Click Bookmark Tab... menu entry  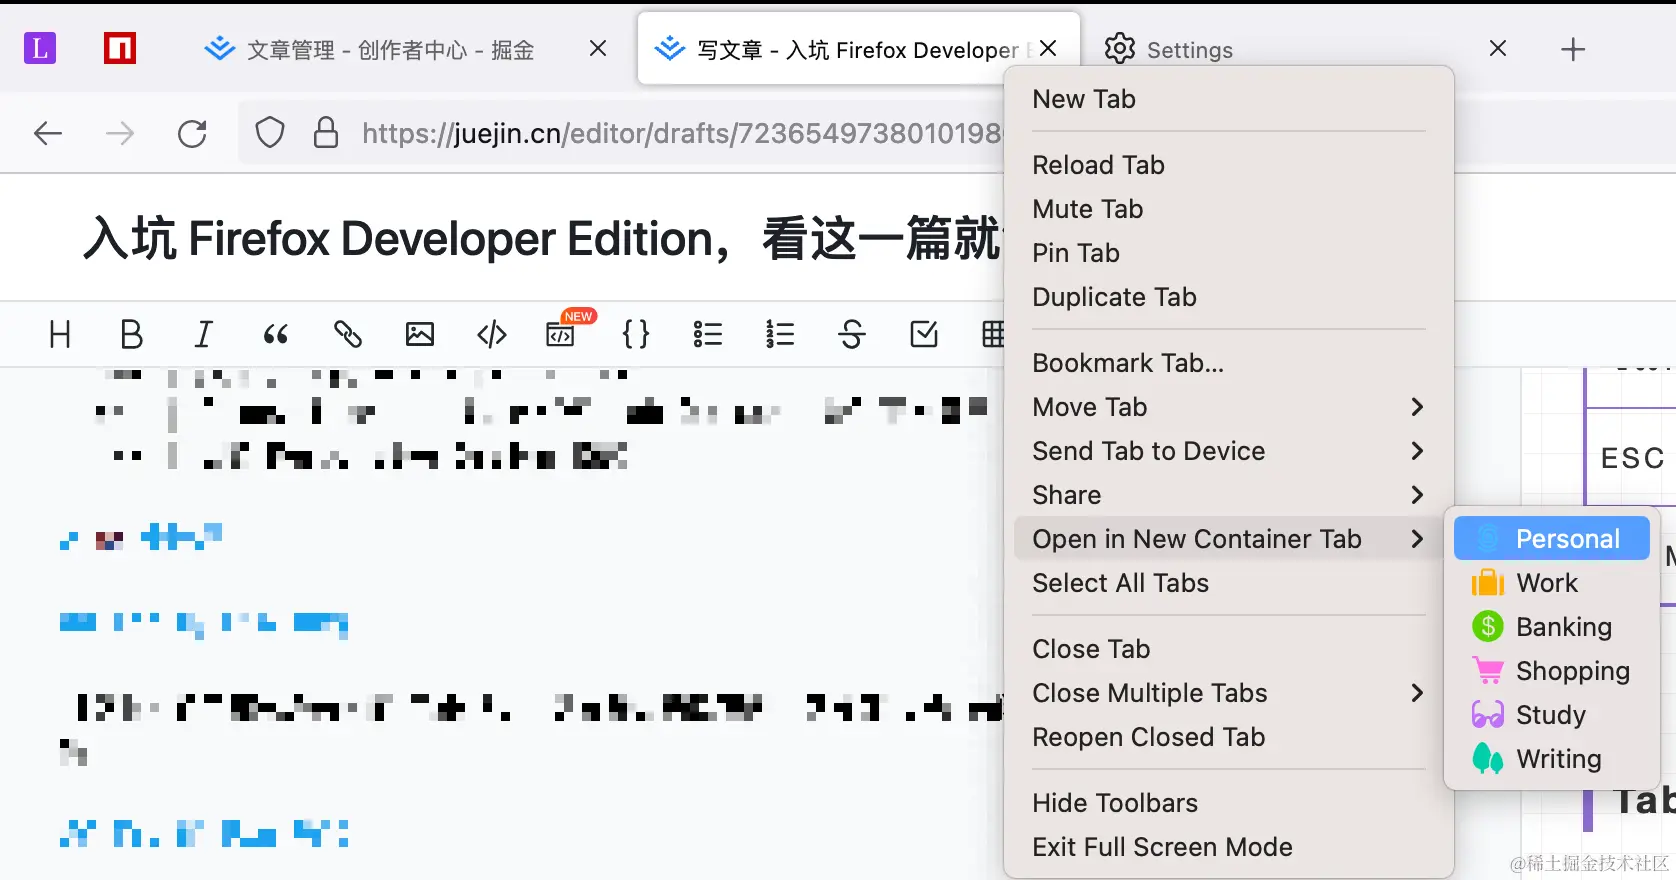click(x=1228, y=363)
